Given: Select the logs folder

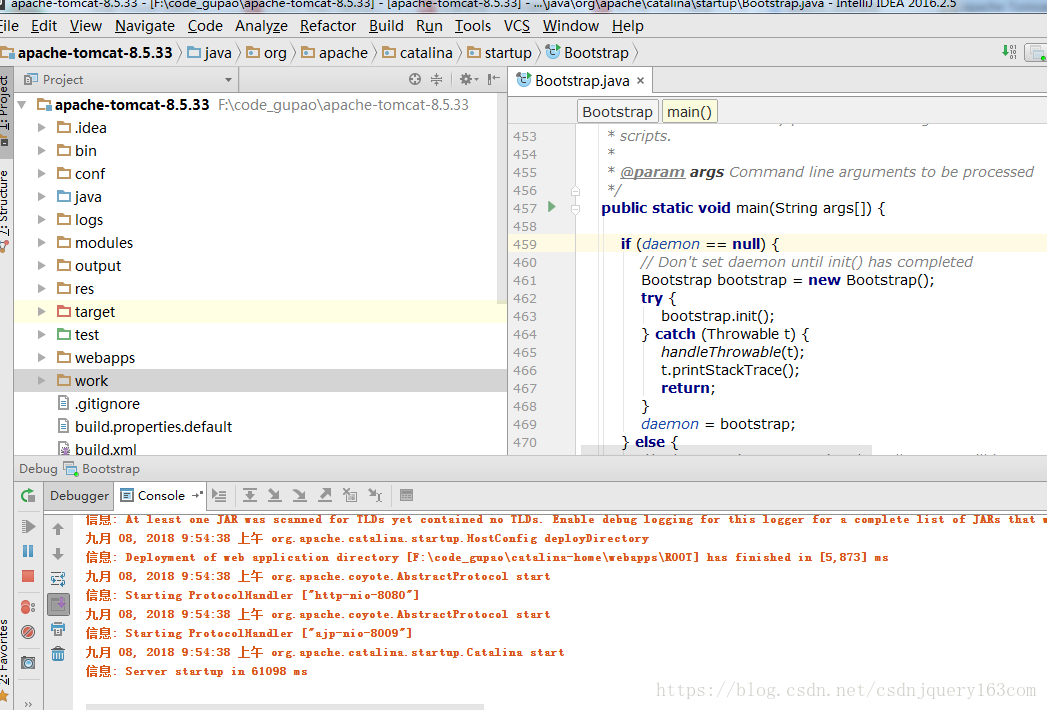Looking at the screenshot, I should point(88,220).
